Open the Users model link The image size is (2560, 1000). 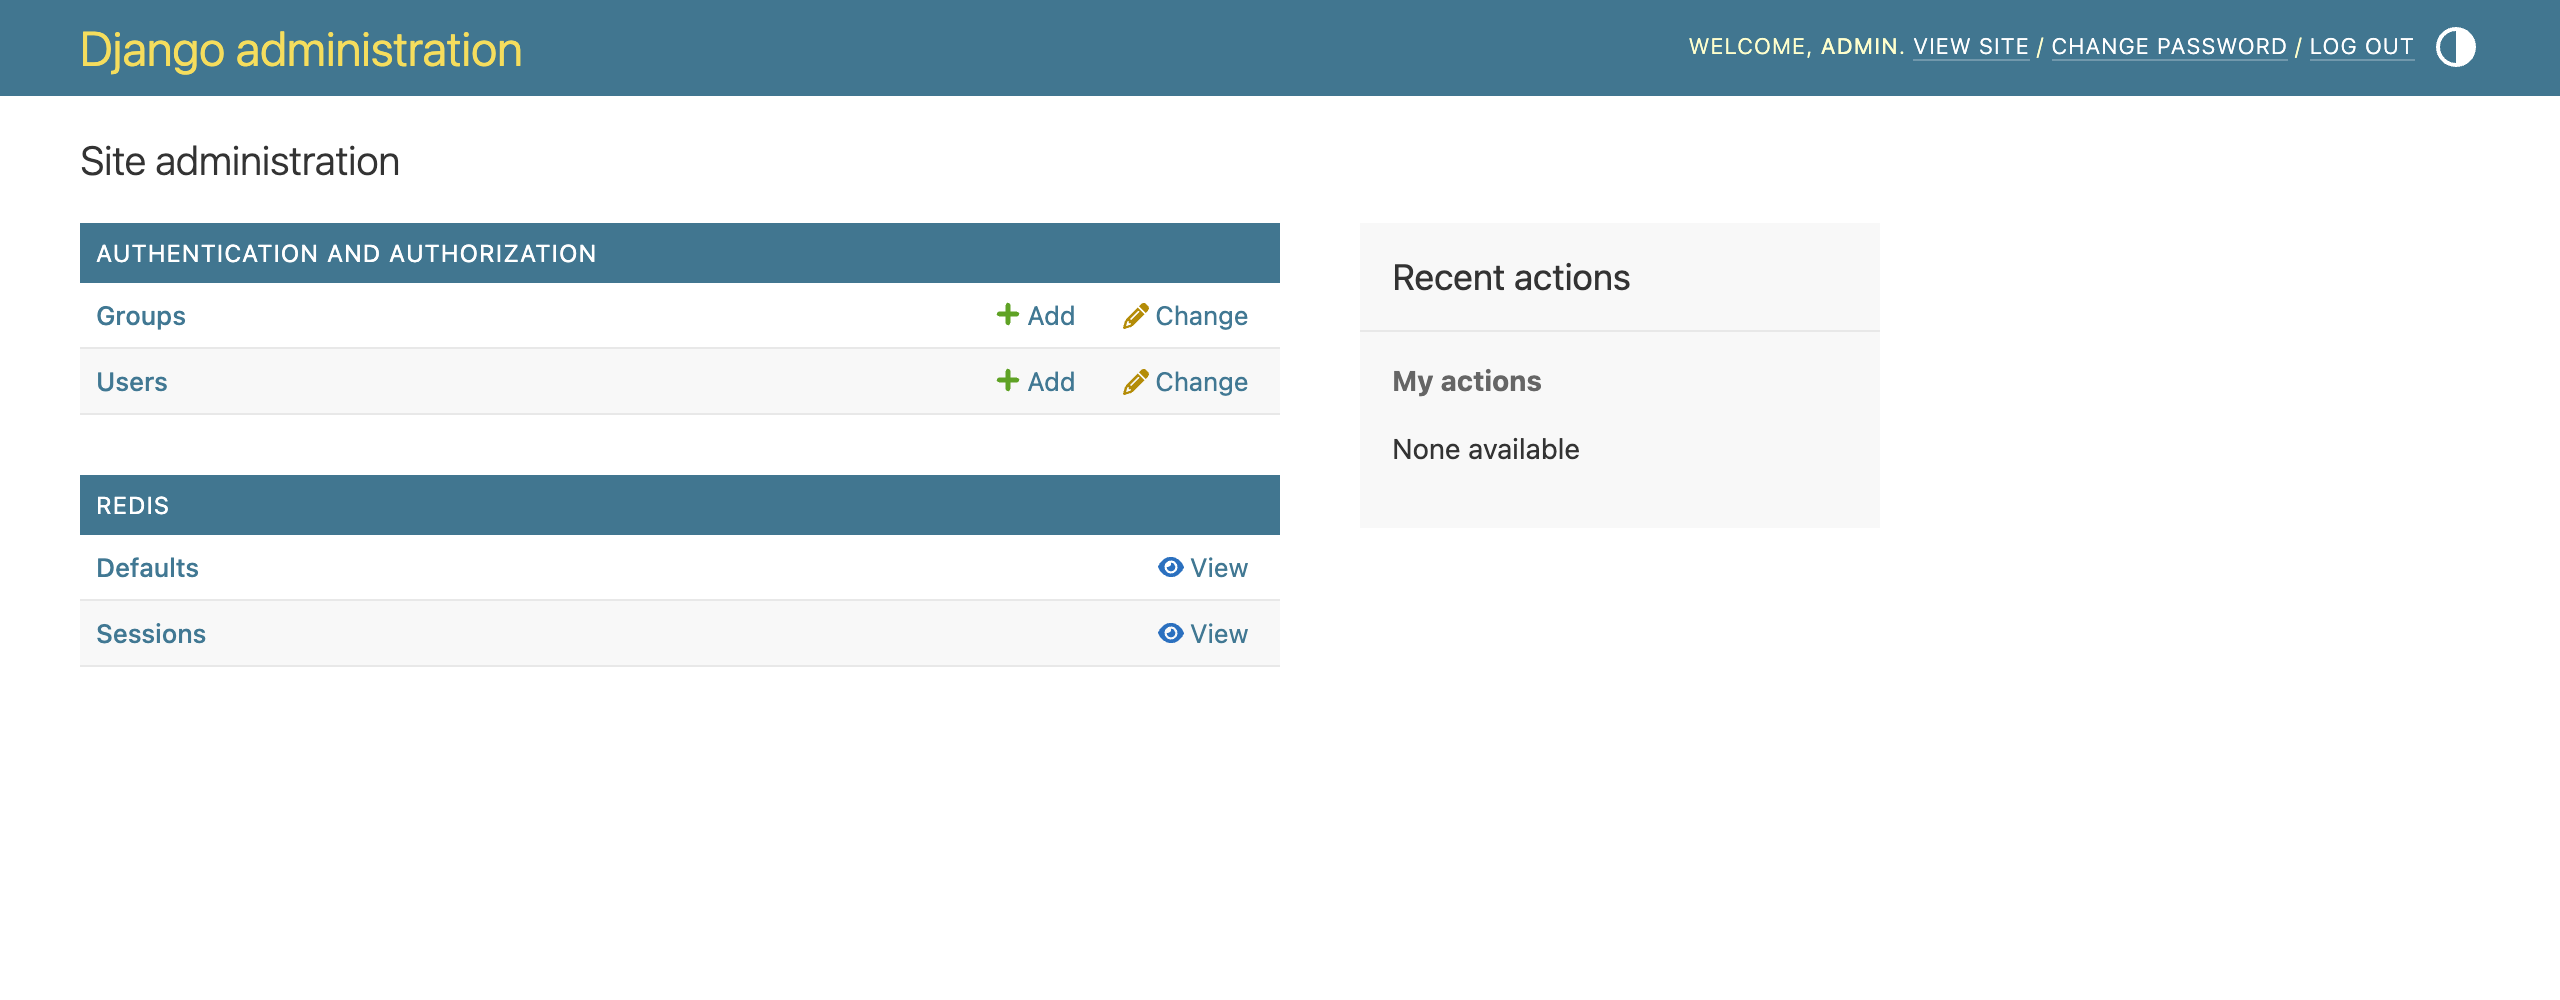pos(132,382)
